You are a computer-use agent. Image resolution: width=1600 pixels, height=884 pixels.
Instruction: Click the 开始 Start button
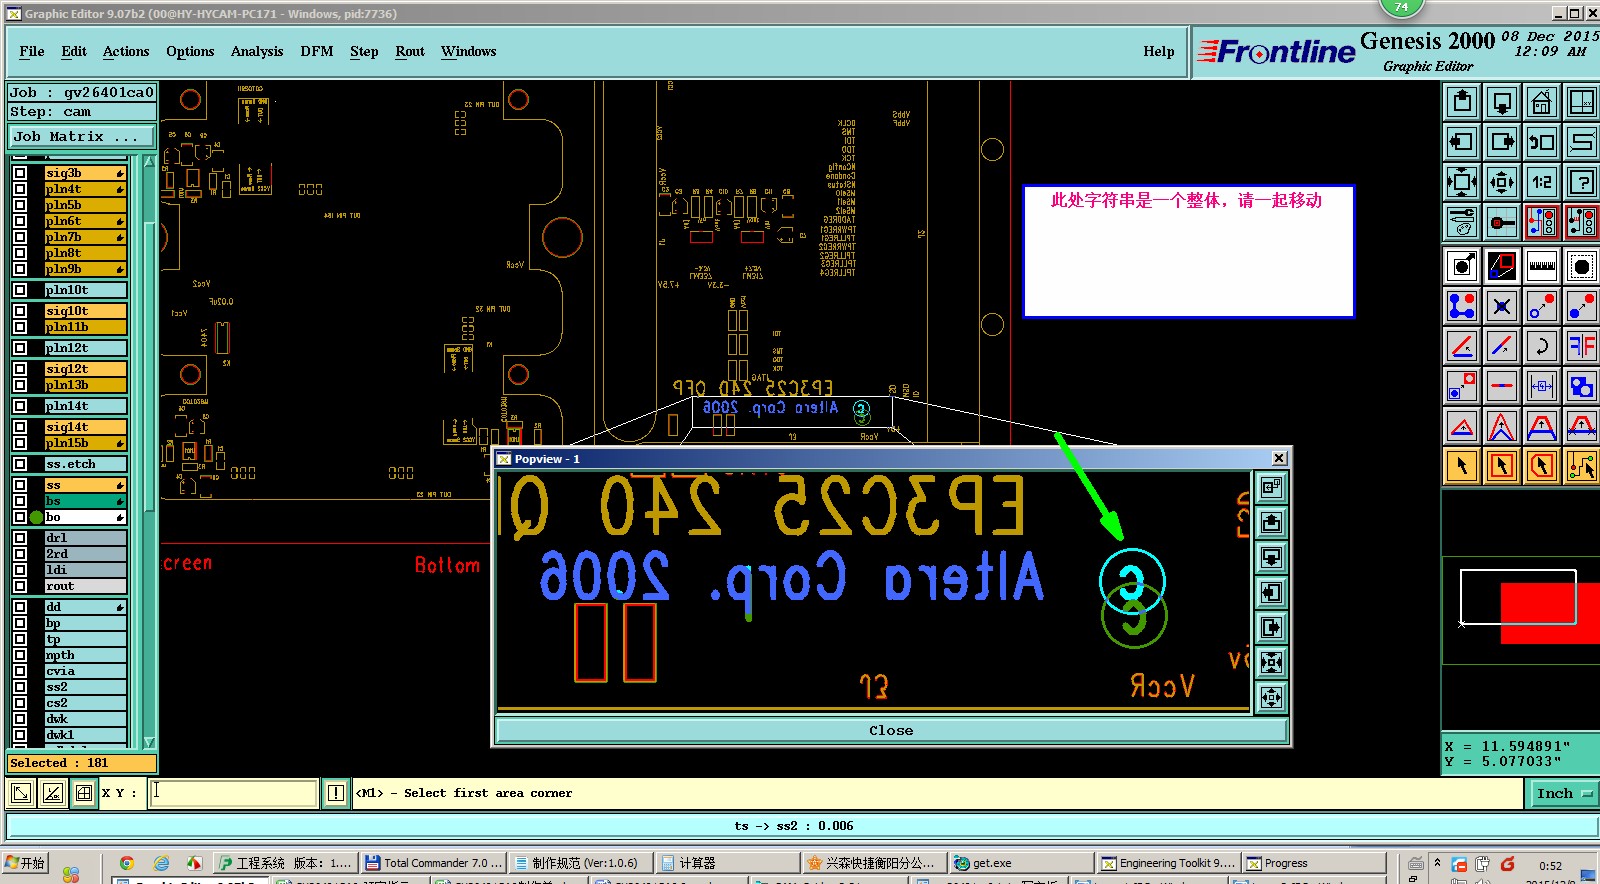[26, 863]
